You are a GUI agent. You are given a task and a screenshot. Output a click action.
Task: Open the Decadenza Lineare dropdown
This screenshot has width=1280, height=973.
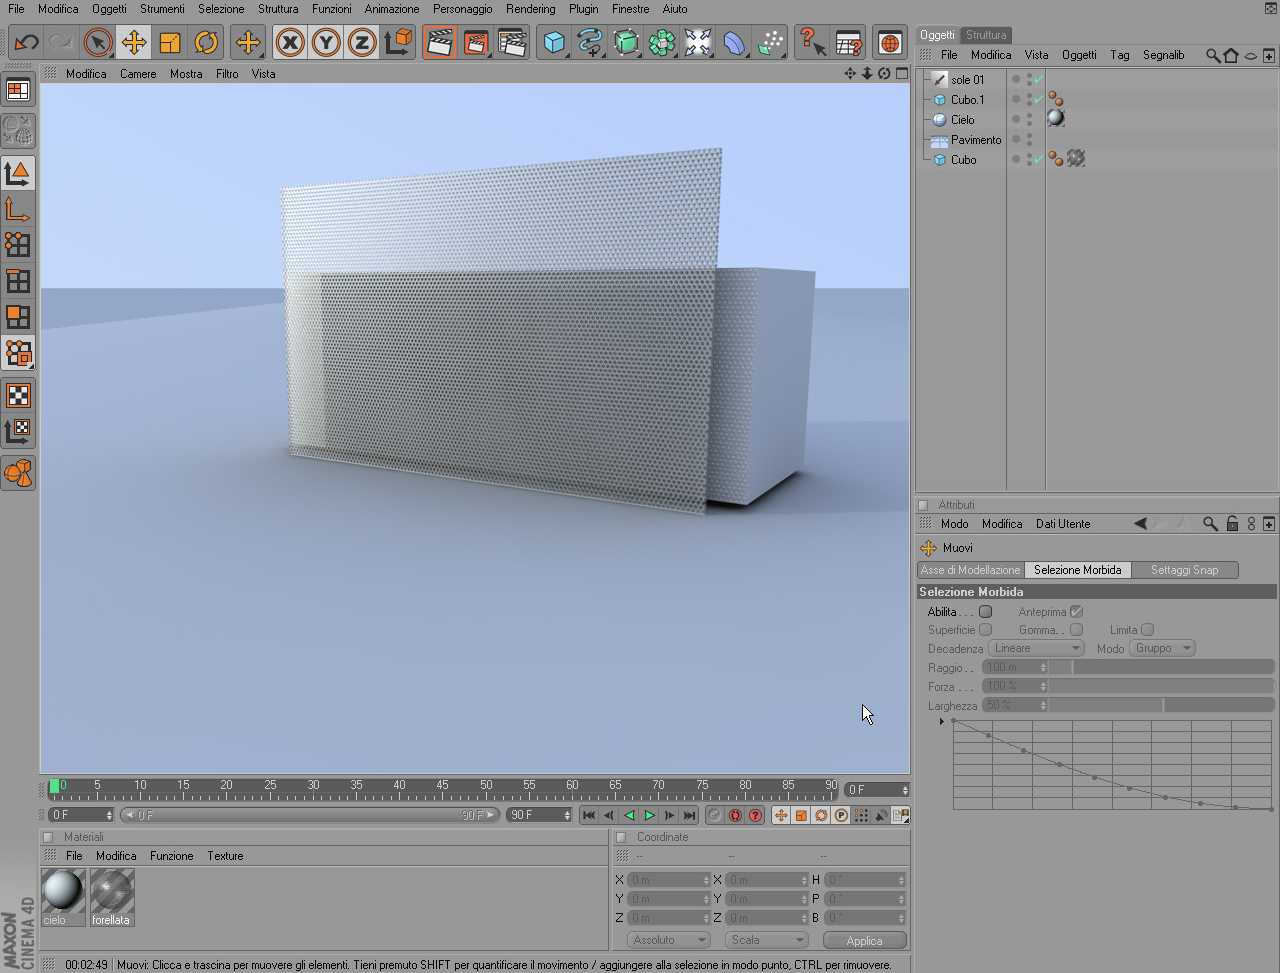[1037, 648]
